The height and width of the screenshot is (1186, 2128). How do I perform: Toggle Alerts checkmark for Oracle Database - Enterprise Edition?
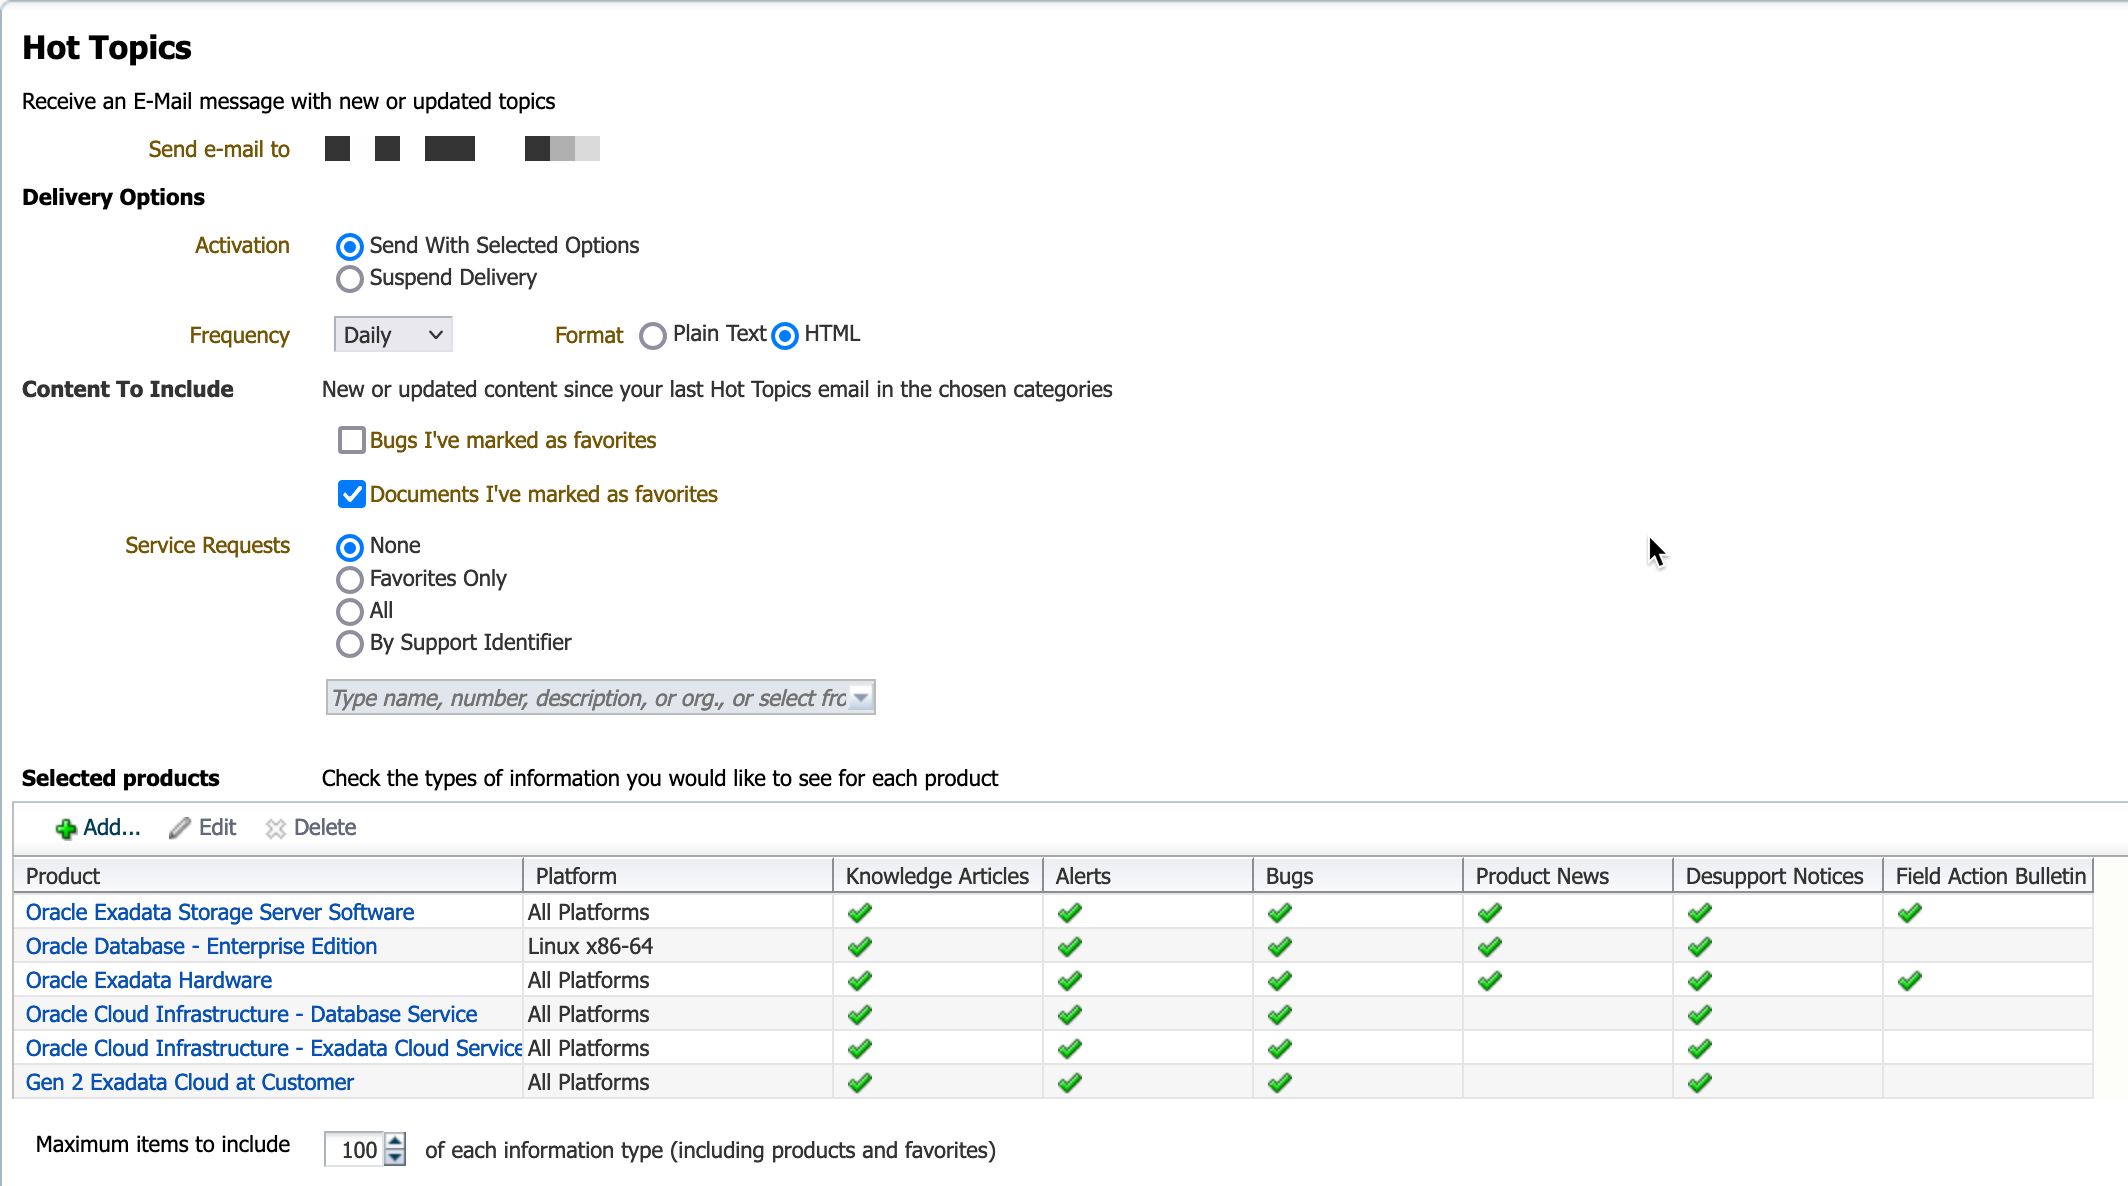(x=1069, y=945)
